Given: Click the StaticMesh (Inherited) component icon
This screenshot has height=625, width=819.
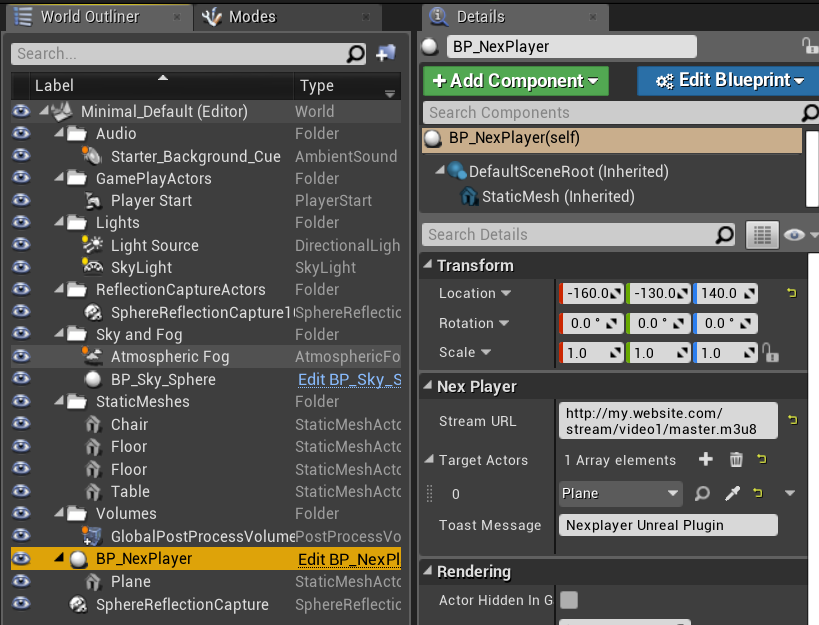Looking at the screenshot, I should tap(469, 196).
